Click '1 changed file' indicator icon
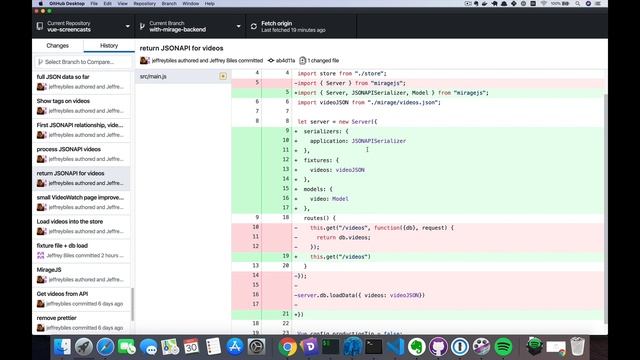 [x=302, y=60]
